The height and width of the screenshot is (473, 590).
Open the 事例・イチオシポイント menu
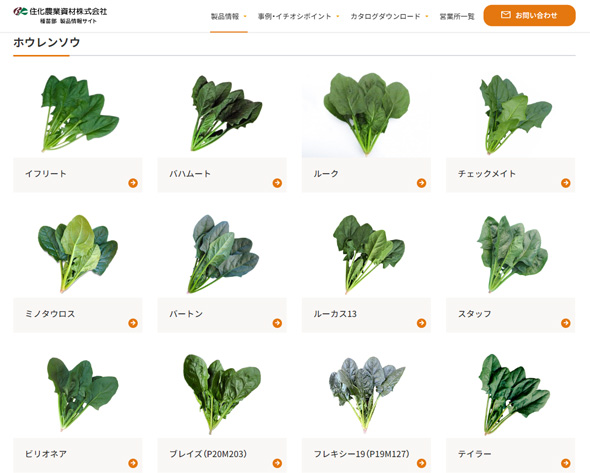point(294,16)
